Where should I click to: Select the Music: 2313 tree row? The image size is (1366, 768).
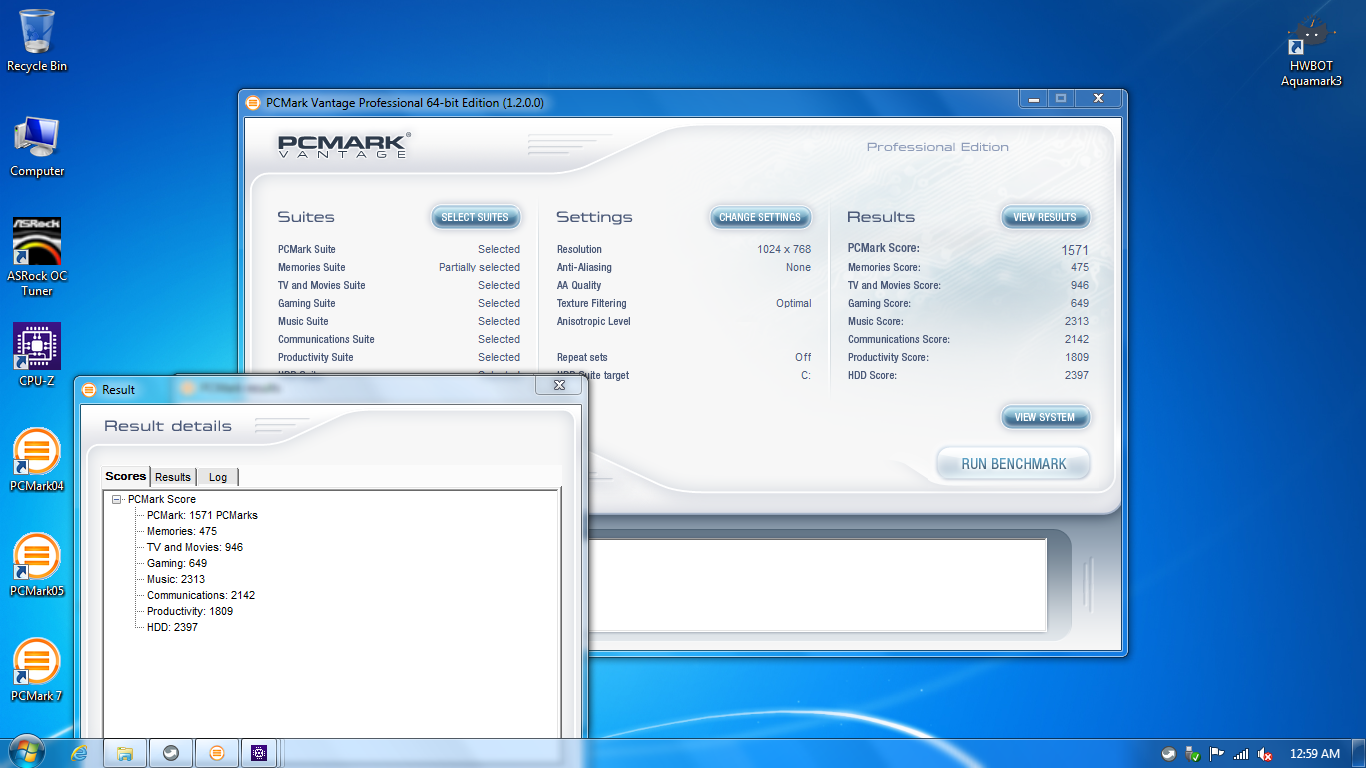coord(176,579)
